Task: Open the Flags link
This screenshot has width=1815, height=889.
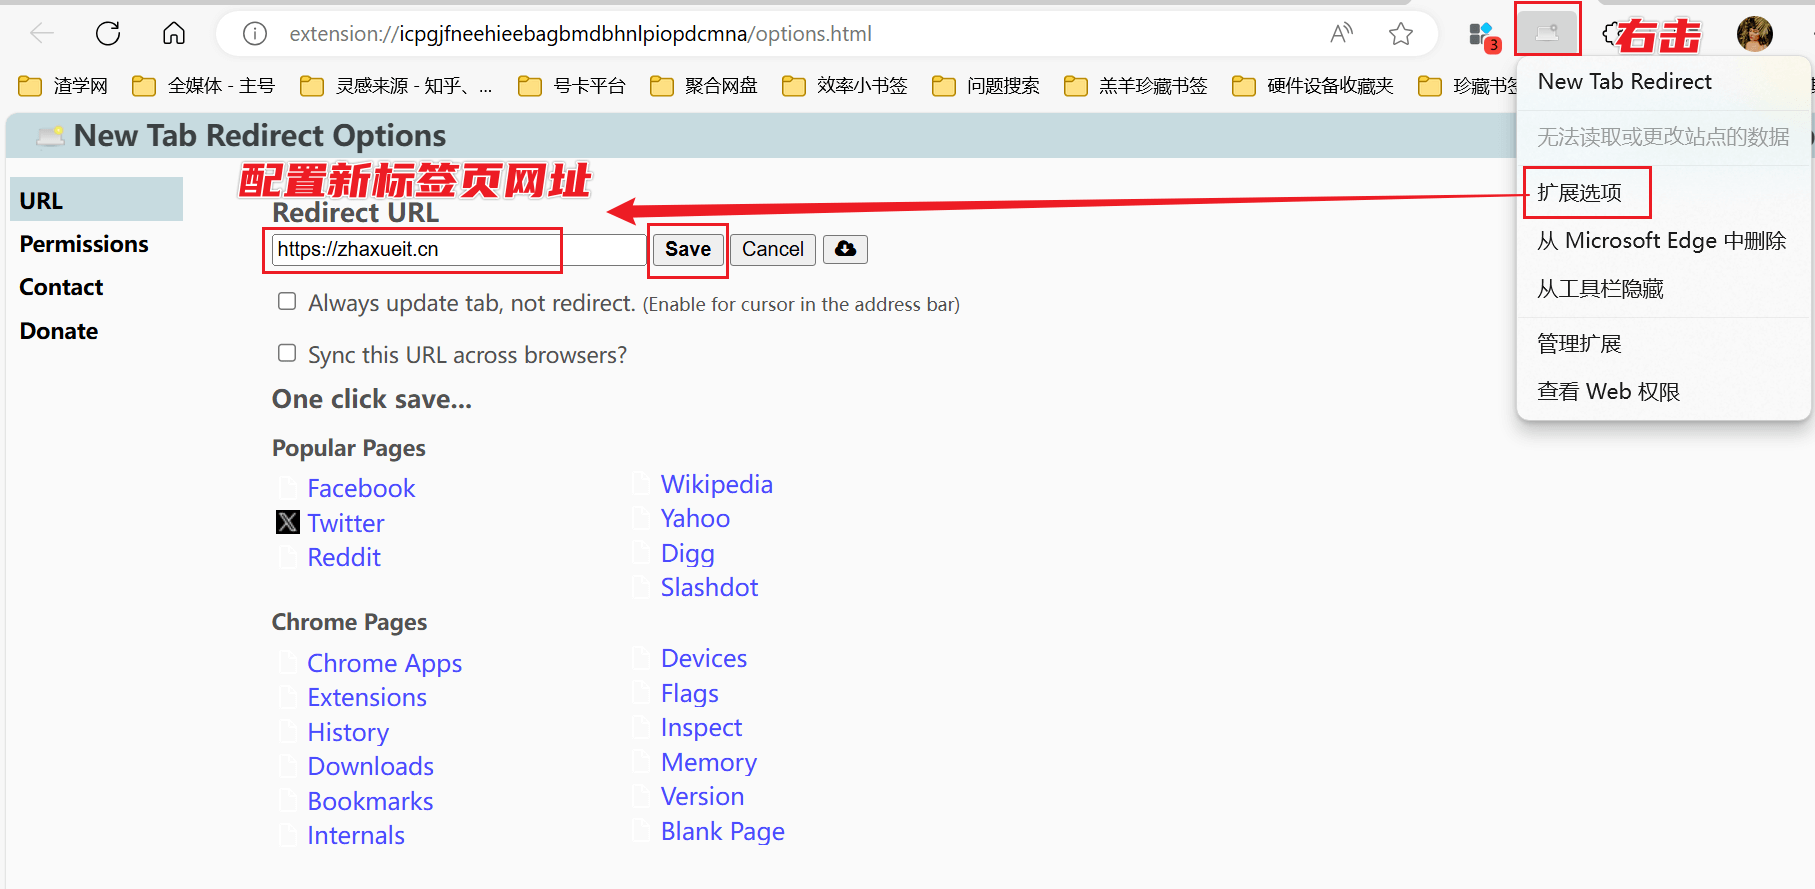Action: [690, 693]
